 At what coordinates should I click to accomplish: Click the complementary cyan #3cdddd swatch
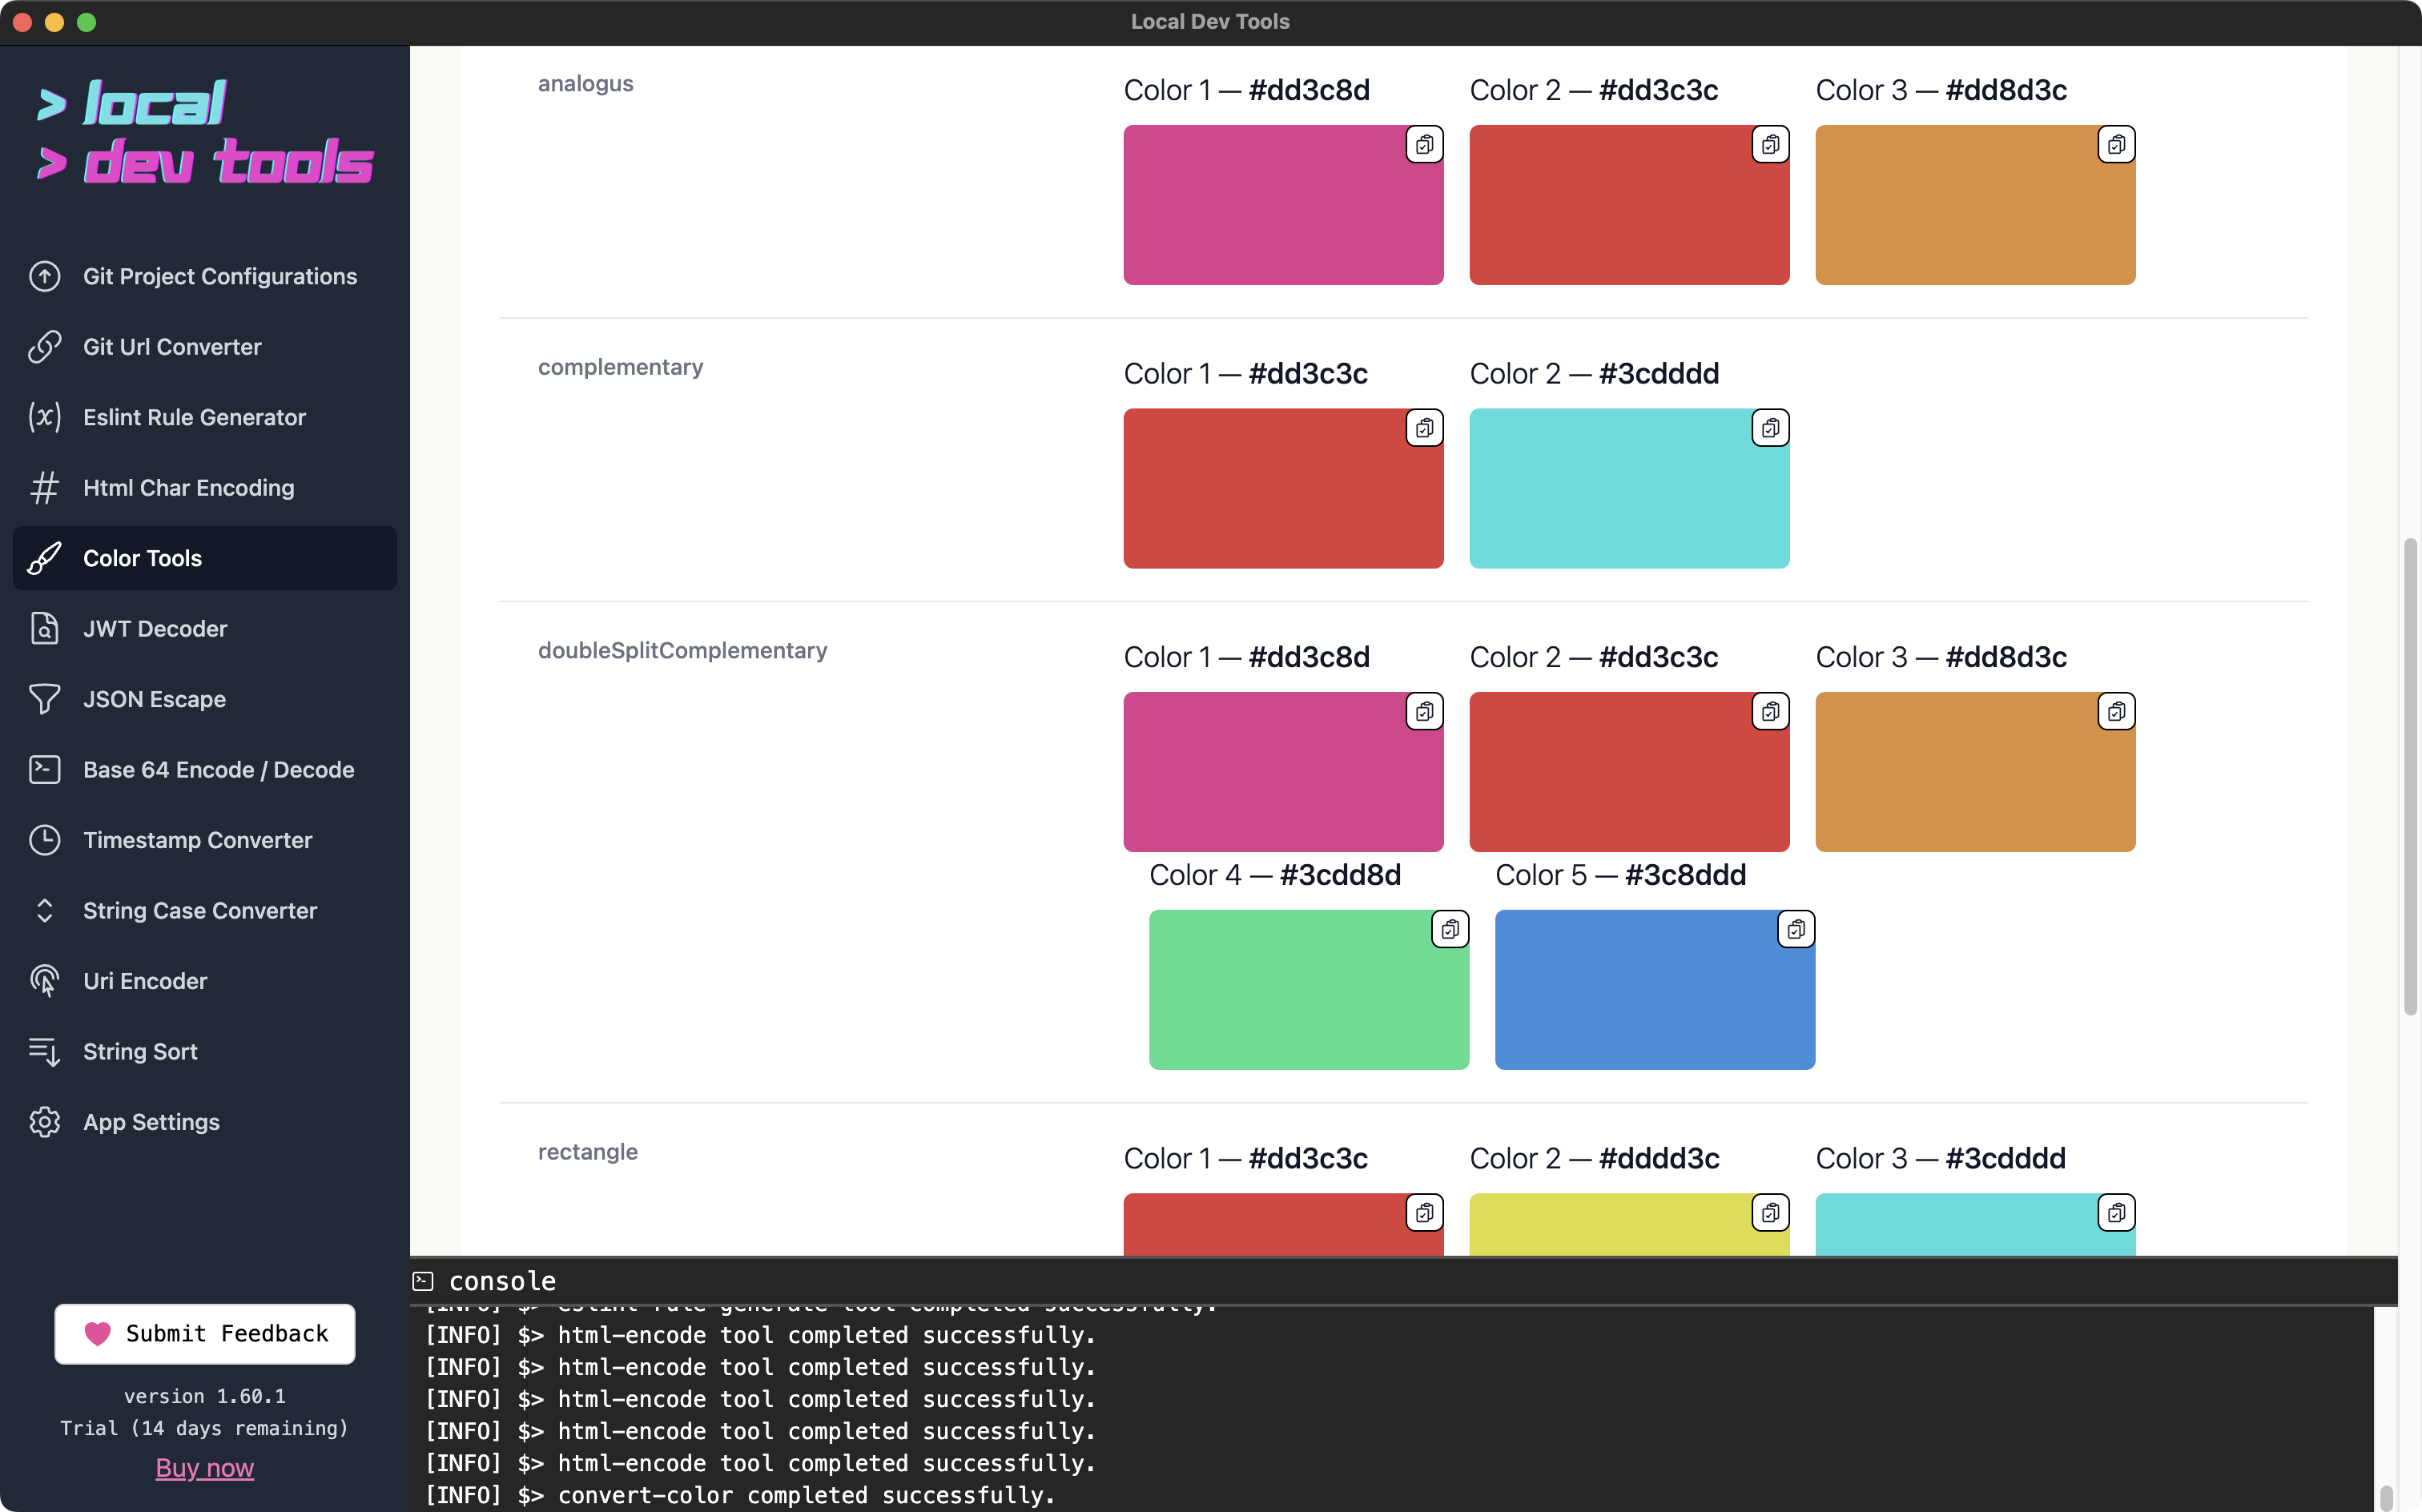coord(1629,488)
